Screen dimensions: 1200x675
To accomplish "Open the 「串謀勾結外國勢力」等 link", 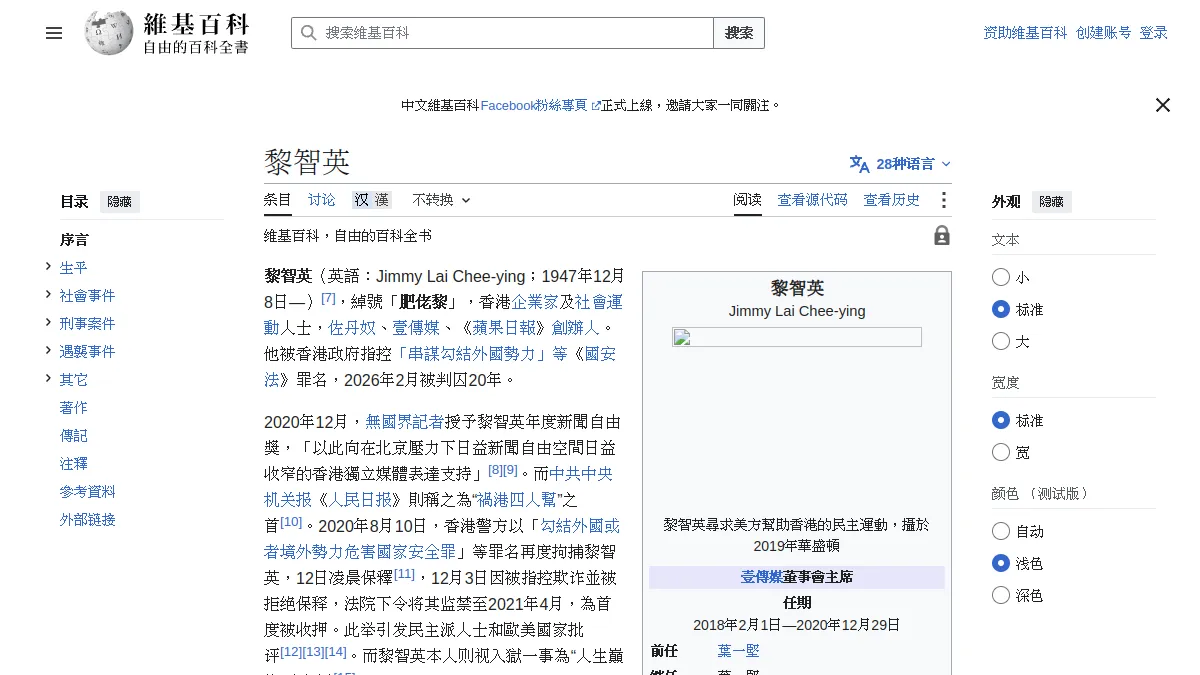I will (x=482, y=354).
